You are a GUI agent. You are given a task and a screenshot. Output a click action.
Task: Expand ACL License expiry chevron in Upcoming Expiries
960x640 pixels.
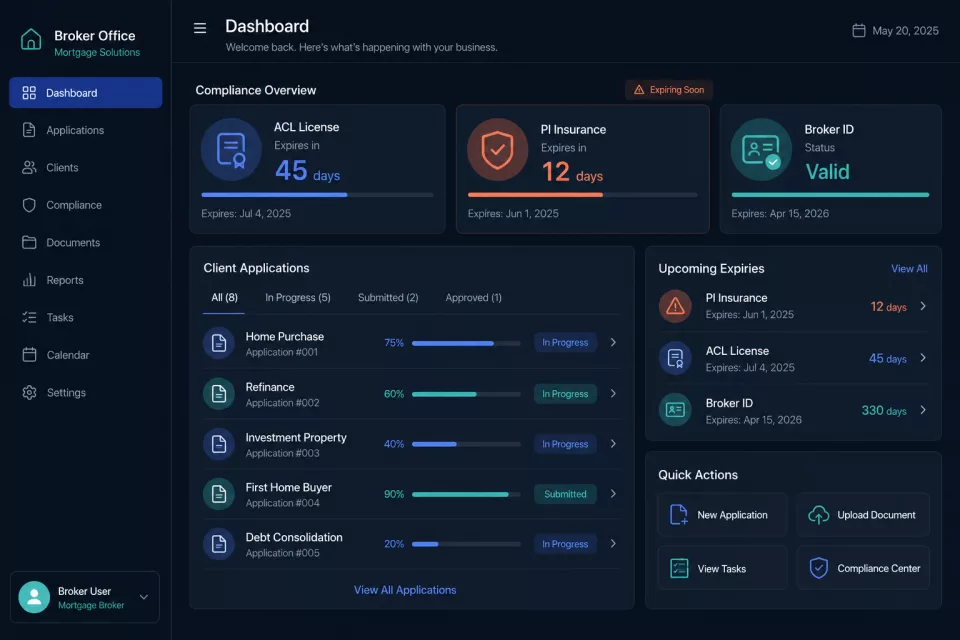pyautogui.click(x=923, y=358)
